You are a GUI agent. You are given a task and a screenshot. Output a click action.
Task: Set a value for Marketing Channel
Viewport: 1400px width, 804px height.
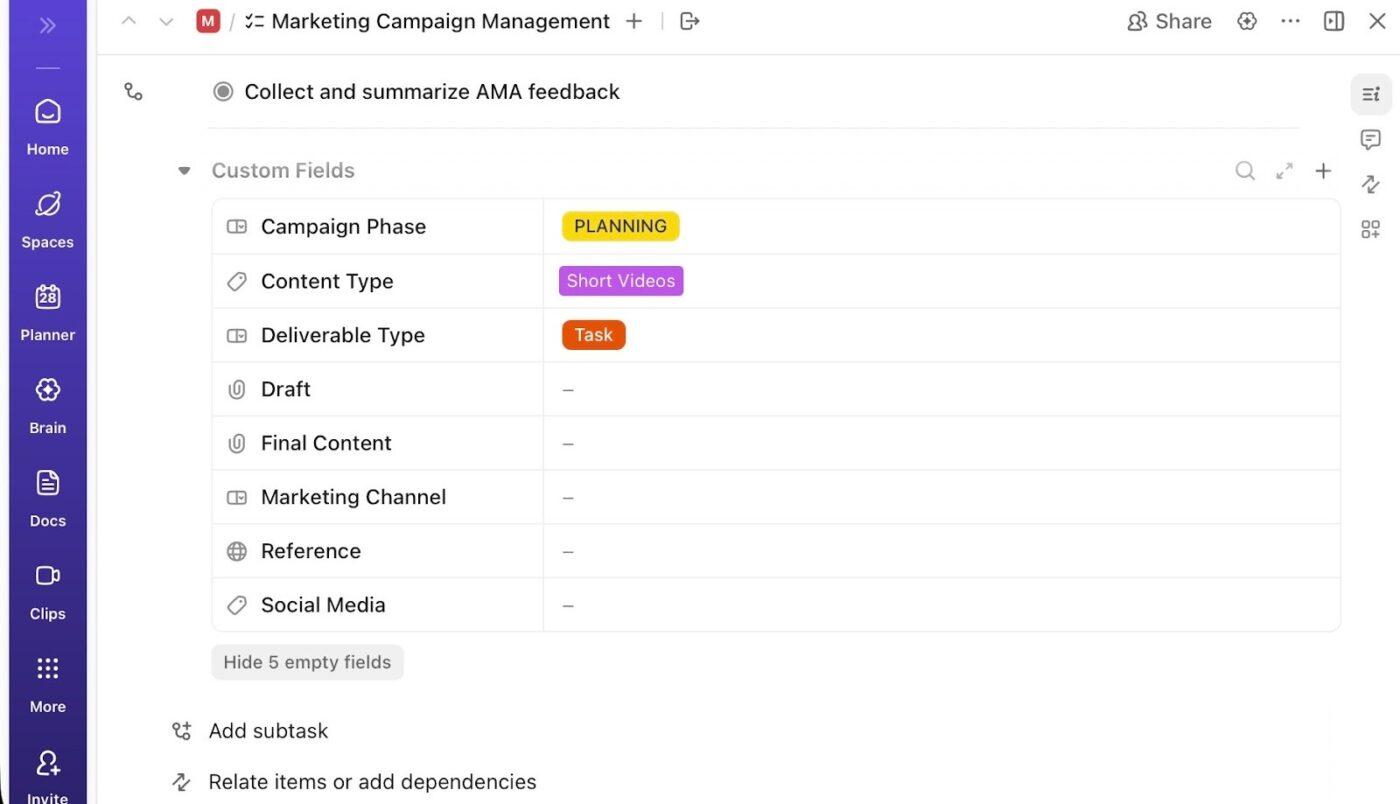(x=568, y=497)
